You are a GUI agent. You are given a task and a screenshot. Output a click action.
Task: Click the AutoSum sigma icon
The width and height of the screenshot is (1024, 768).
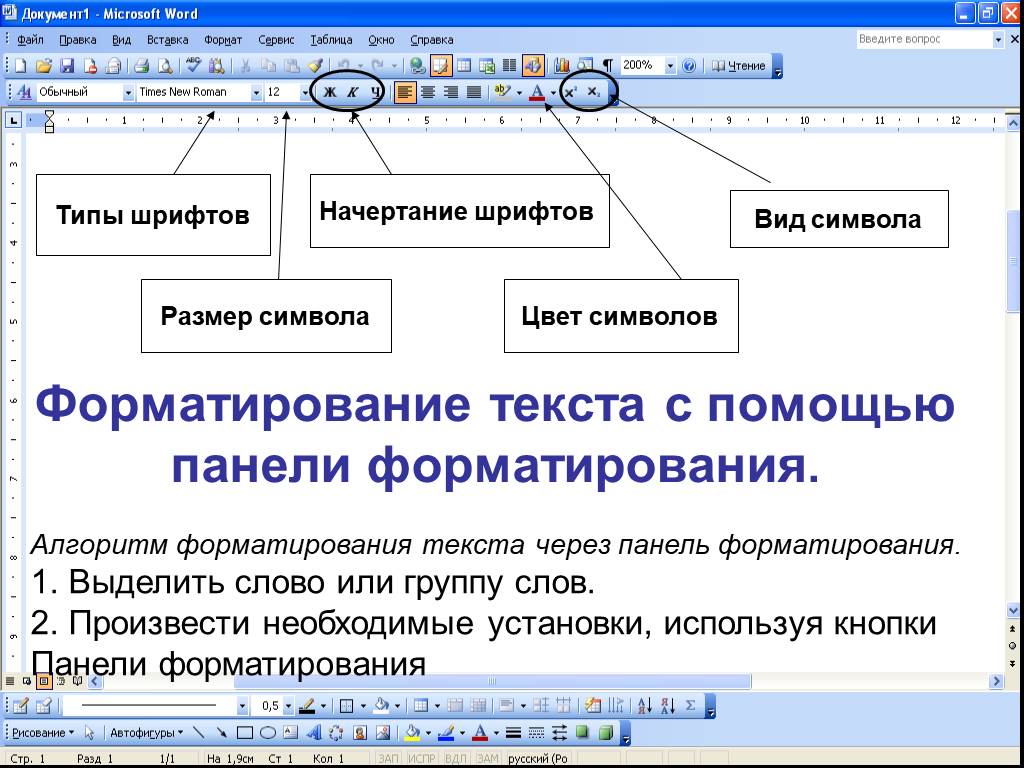point(691,705)
